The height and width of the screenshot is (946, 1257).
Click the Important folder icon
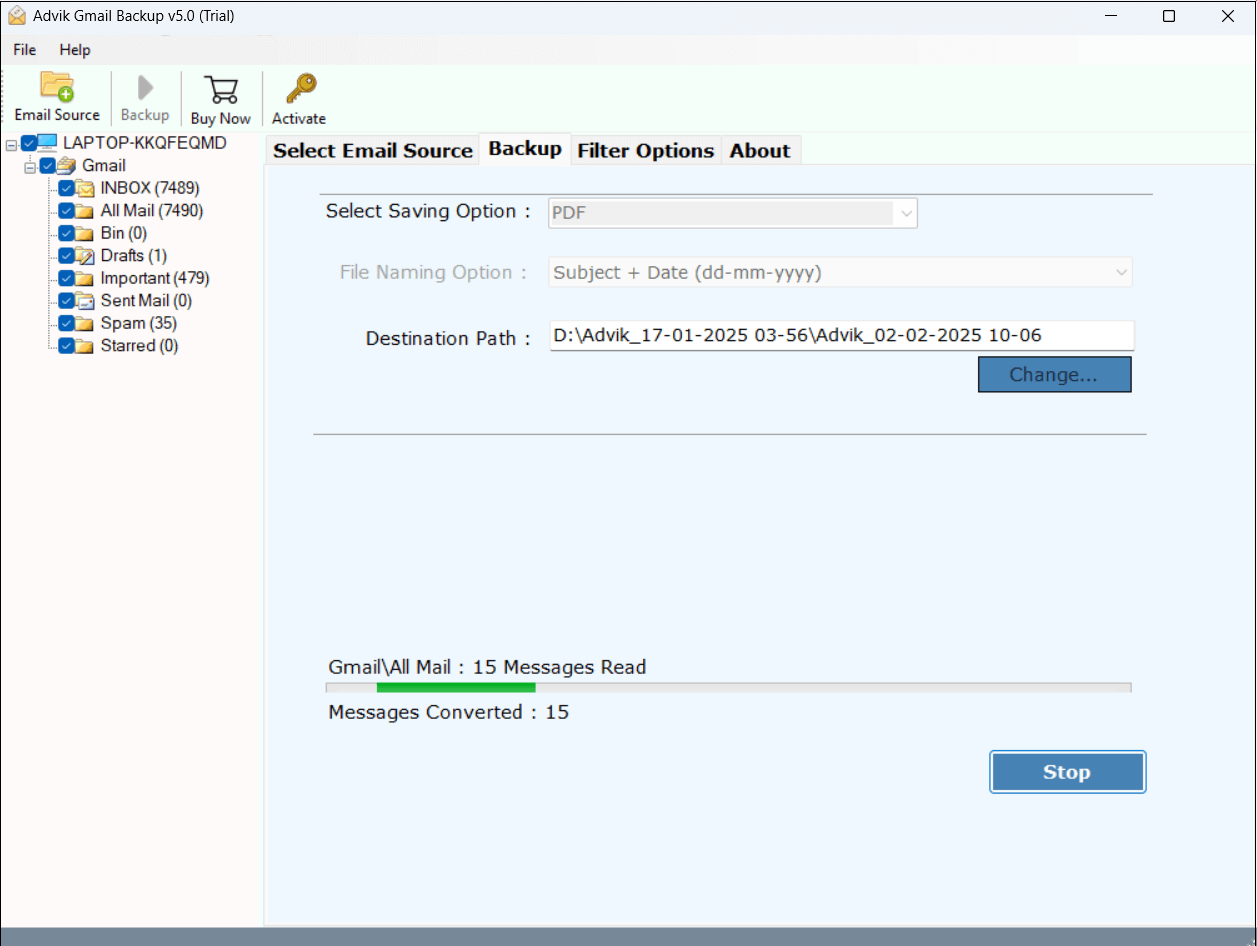(86, 278)
